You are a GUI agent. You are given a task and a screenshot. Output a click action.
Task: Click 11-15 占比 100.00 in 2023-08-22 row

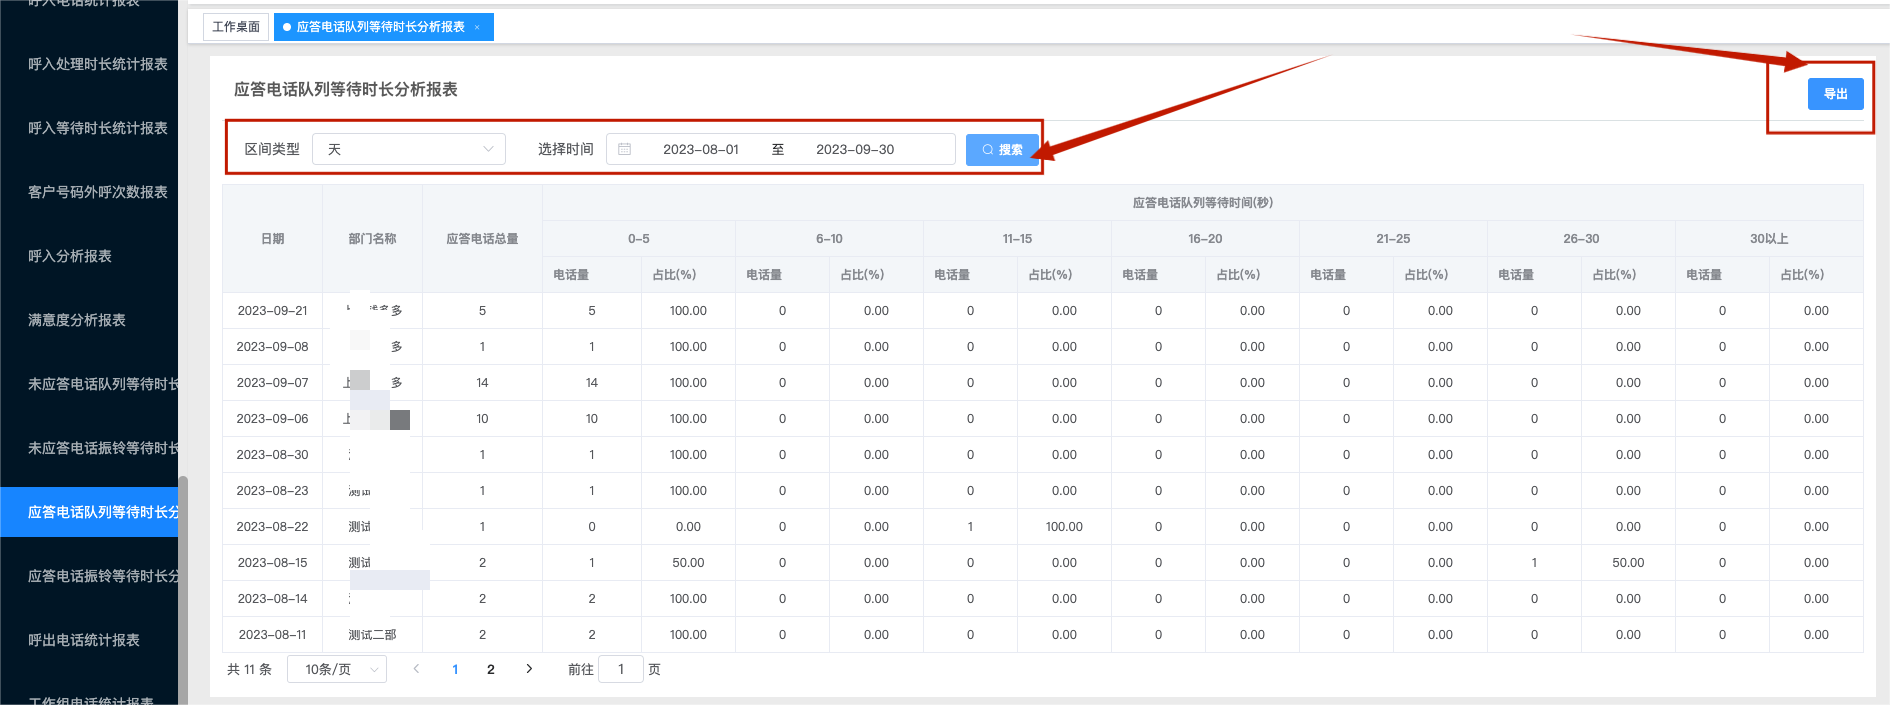click(x=1064, y=527)
